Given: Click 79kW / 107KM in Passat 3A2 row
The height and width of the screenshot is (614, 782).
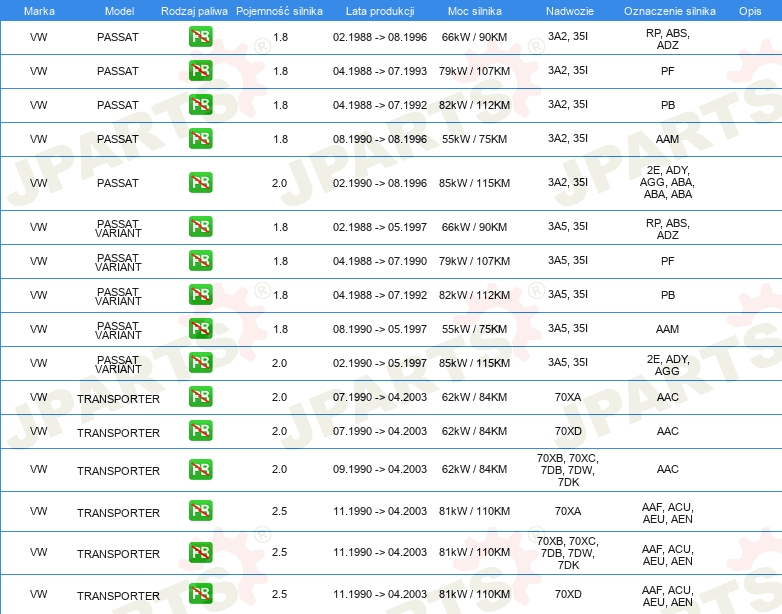Looking at the screenshot, I should tap(474, 71).
